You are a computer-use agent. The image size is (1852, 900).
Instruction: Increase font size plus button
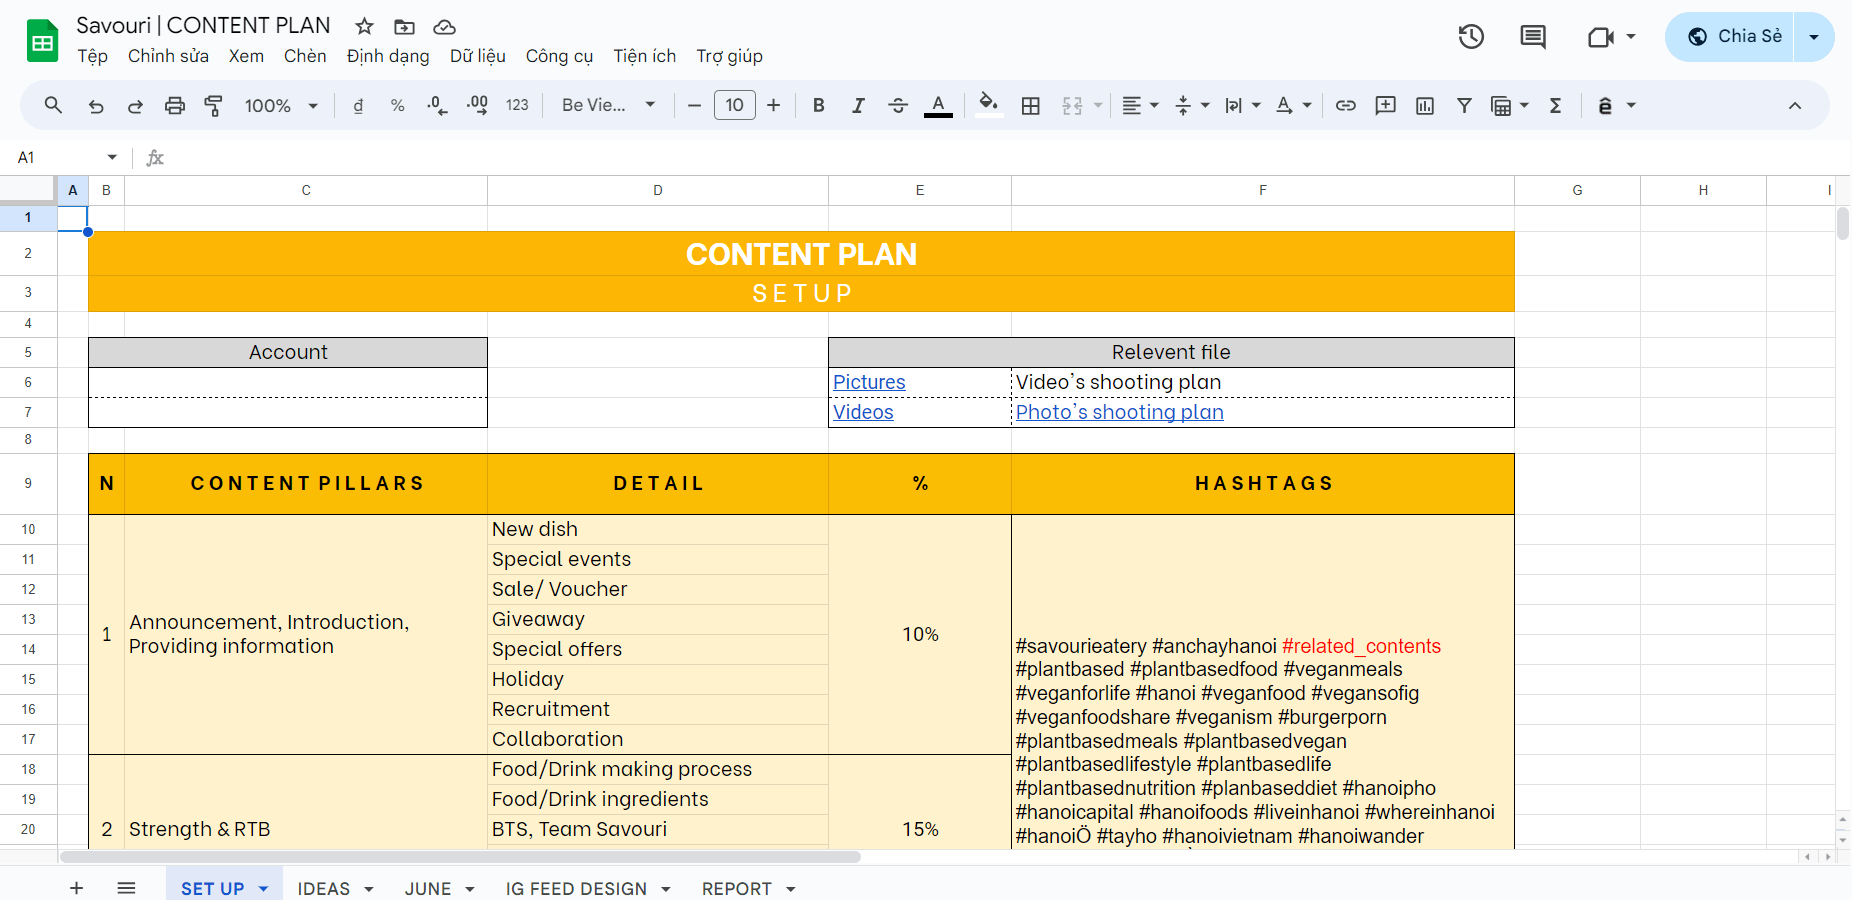774,105
